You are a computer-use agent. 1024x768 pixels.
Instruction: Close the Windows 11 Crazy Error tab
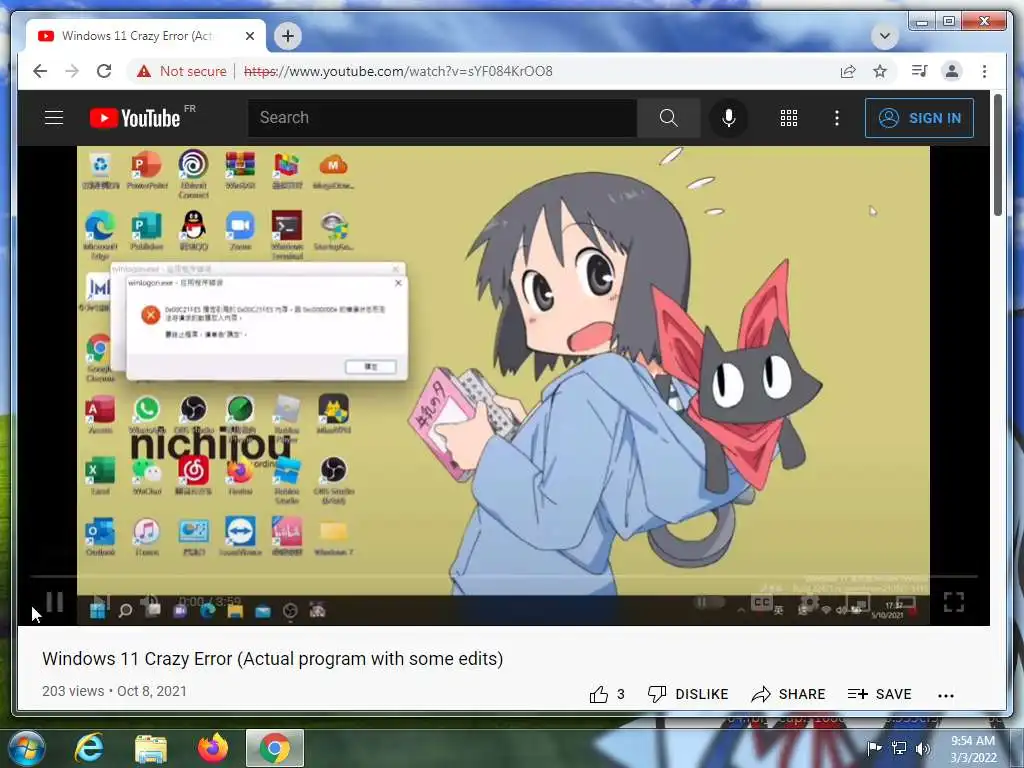coord(249,36)
